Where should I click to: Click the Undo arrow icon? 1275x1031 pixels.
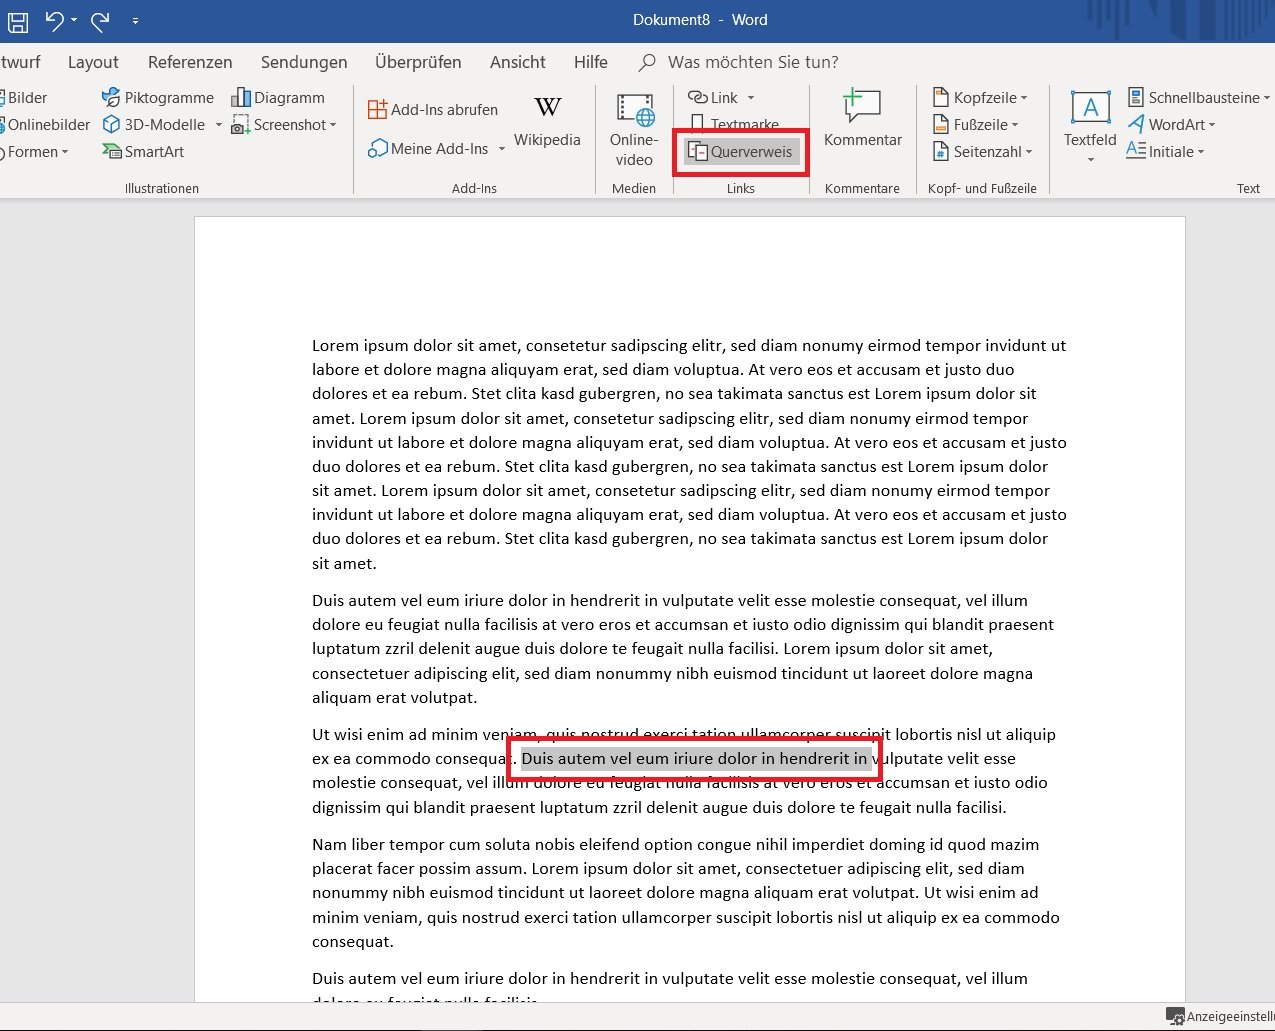point(55,20)
